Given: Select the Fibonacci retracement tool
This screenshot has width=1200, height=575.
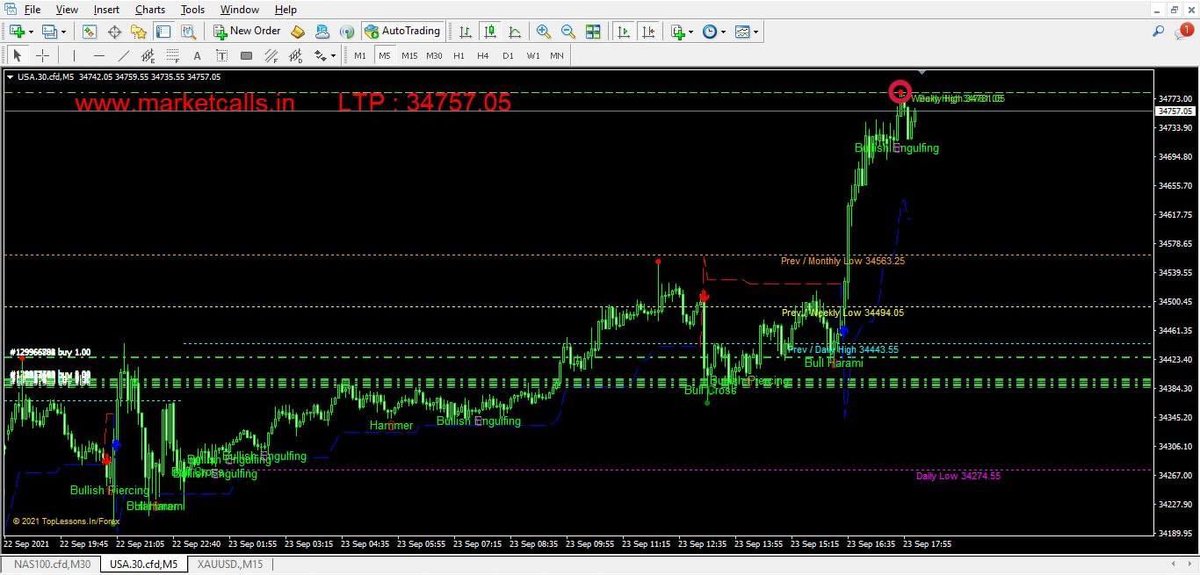Looking at the screenshot, I should [x=172, y=55].
